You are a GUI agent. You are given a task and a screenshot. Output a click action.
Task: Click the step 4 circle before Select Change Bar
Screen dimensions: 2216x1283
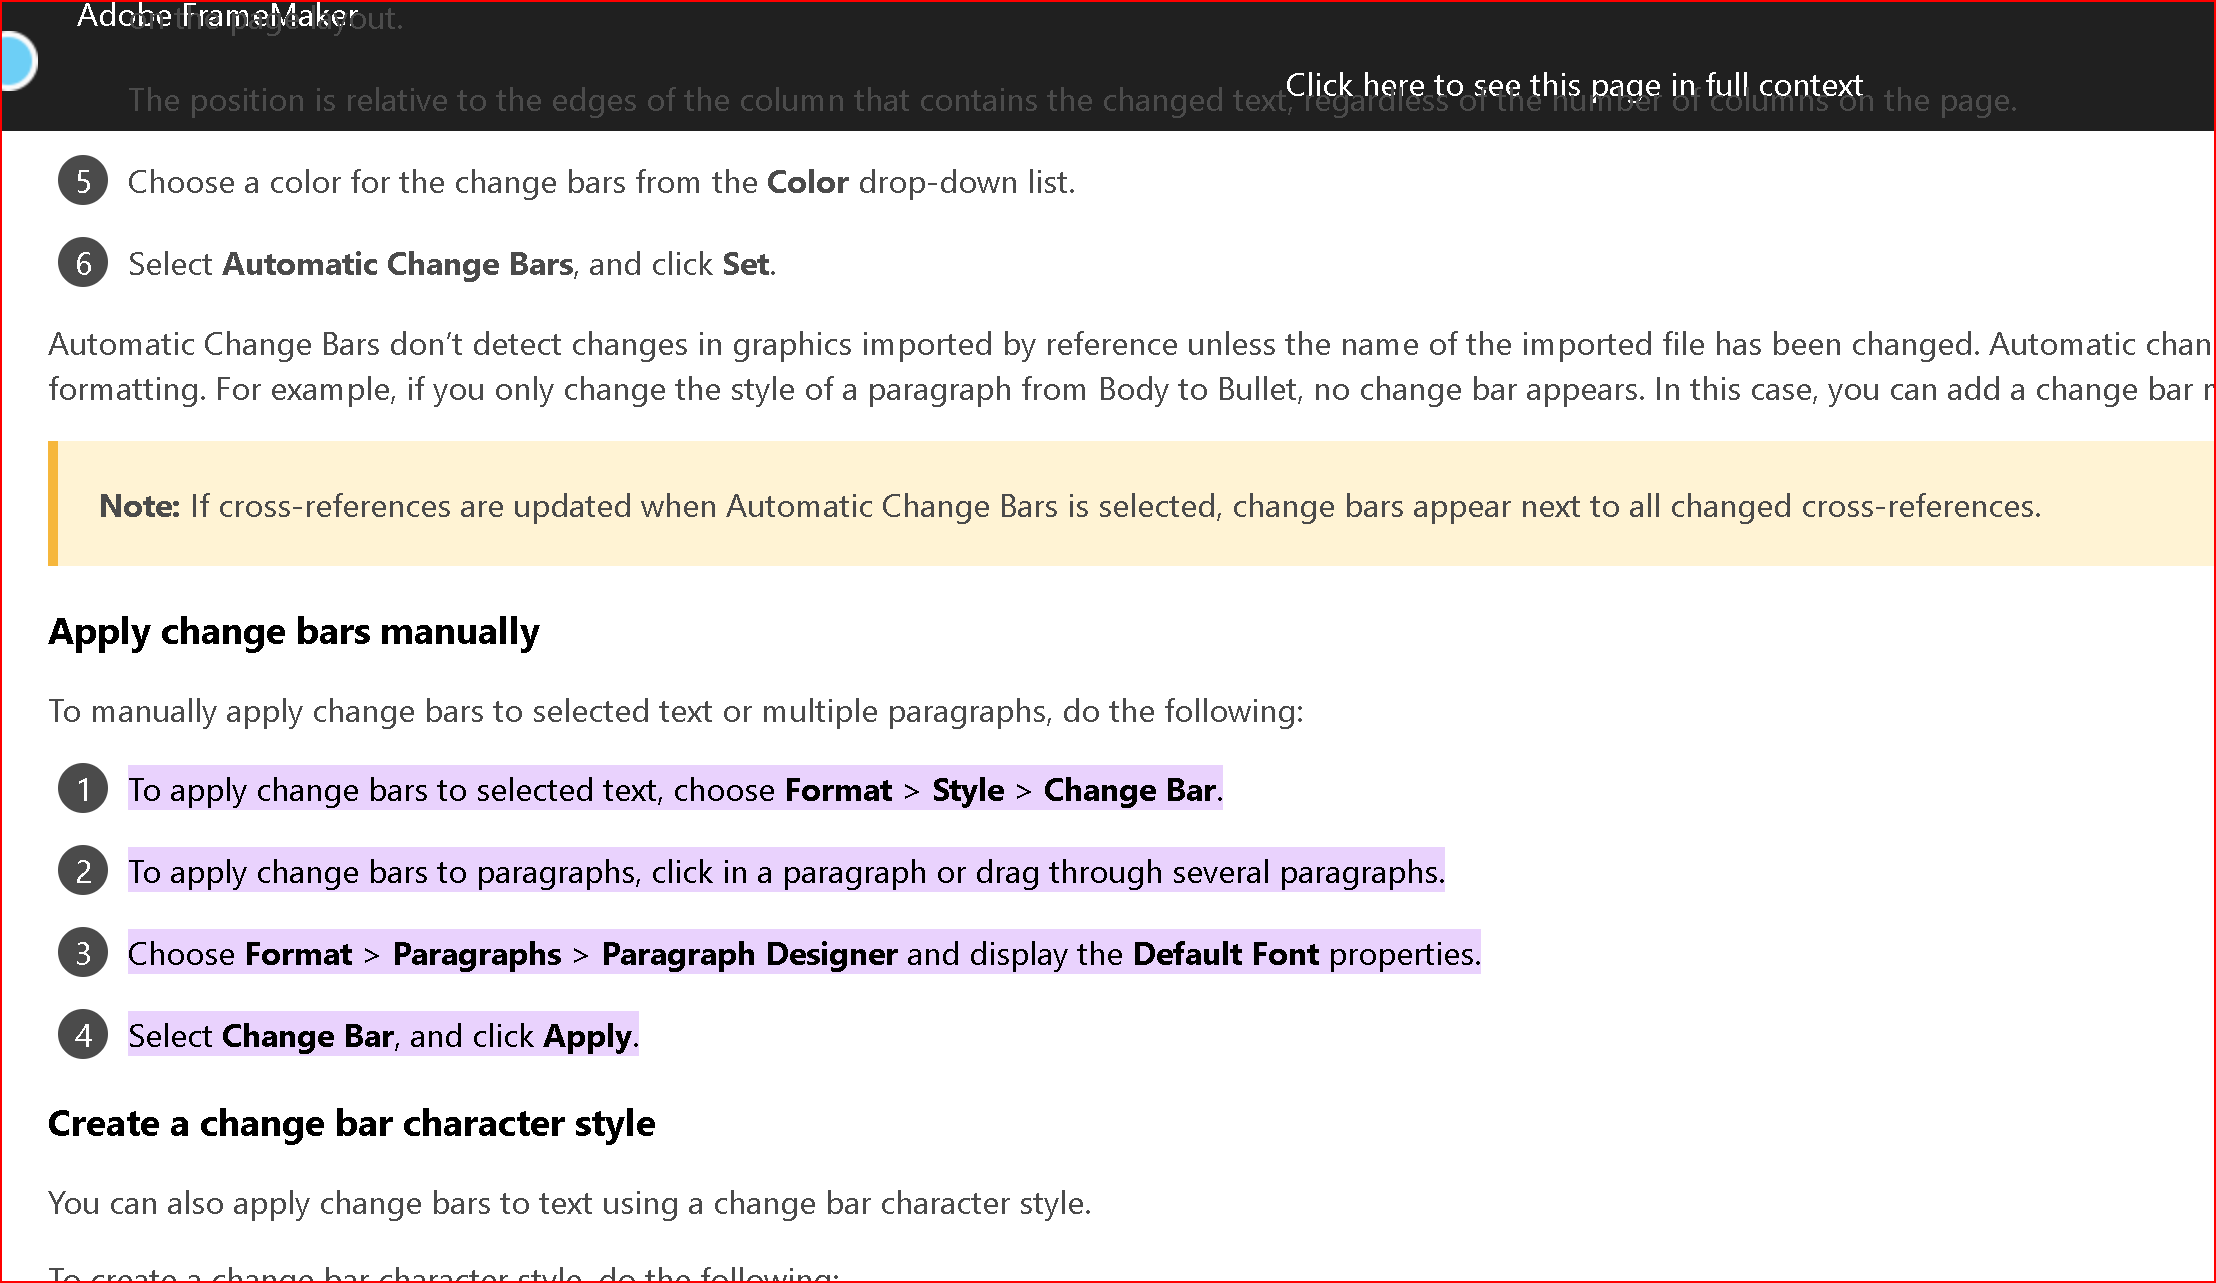pyautogui.click(x=82, y=1035)
